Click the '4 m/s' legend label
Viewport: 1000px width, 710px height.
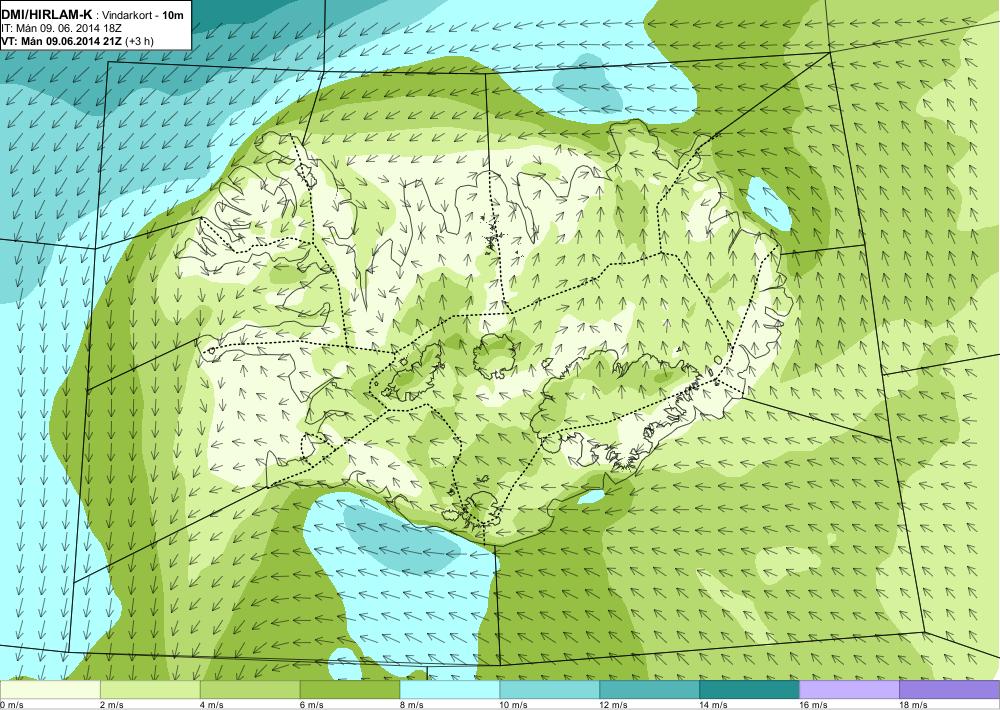[x=212, y=705]
